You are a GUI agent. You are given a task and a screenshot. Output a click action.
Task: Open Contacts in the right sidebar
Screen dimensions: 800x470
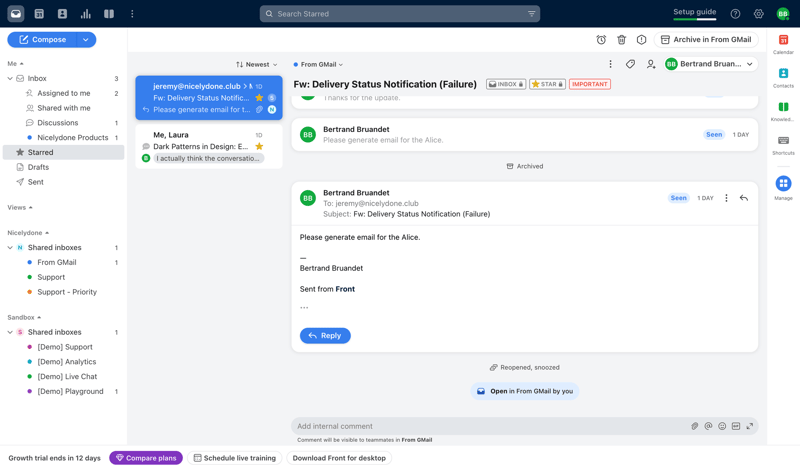(x=783, y=78)
